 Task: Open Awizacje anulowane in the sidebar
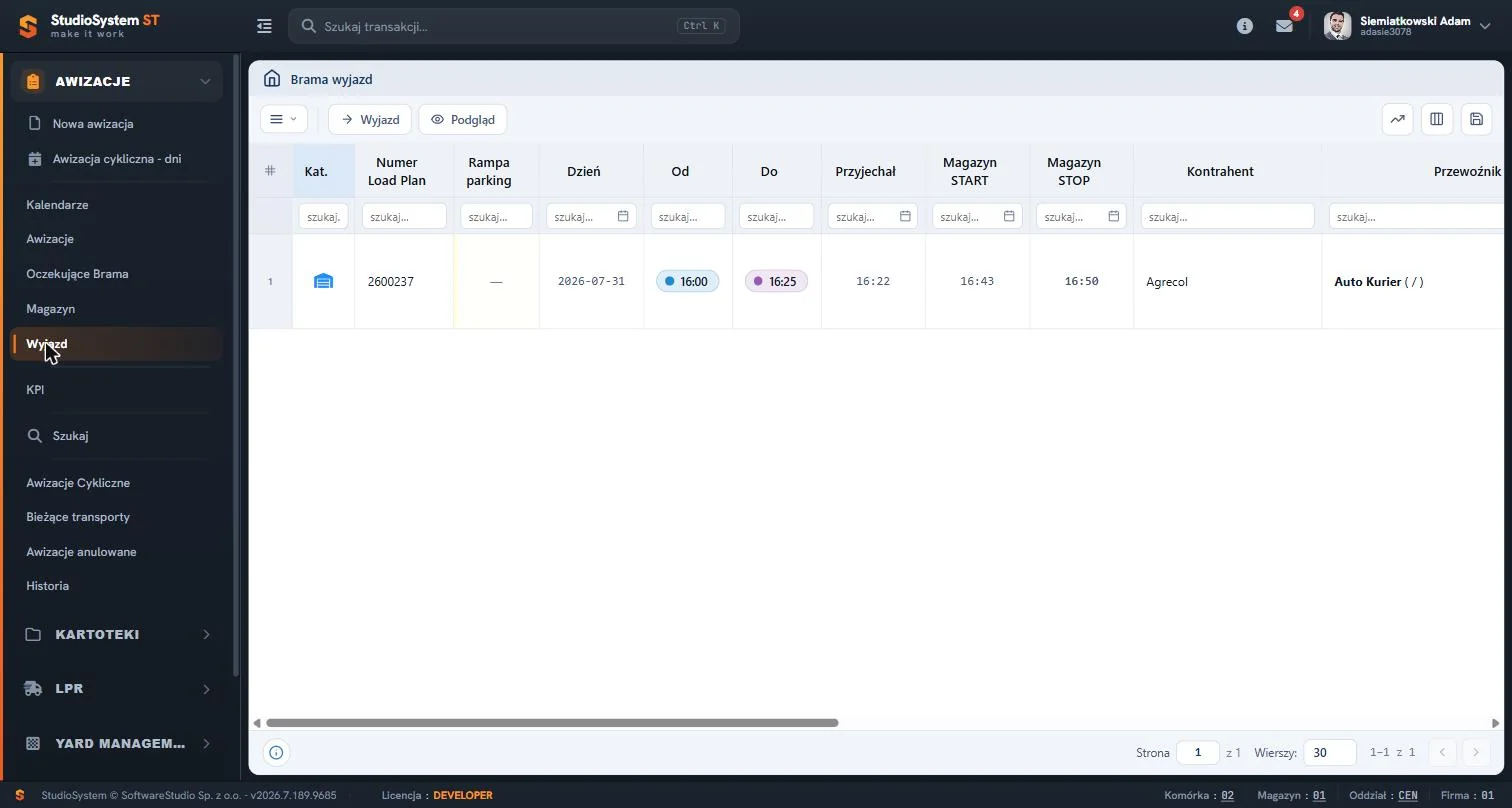81,552
